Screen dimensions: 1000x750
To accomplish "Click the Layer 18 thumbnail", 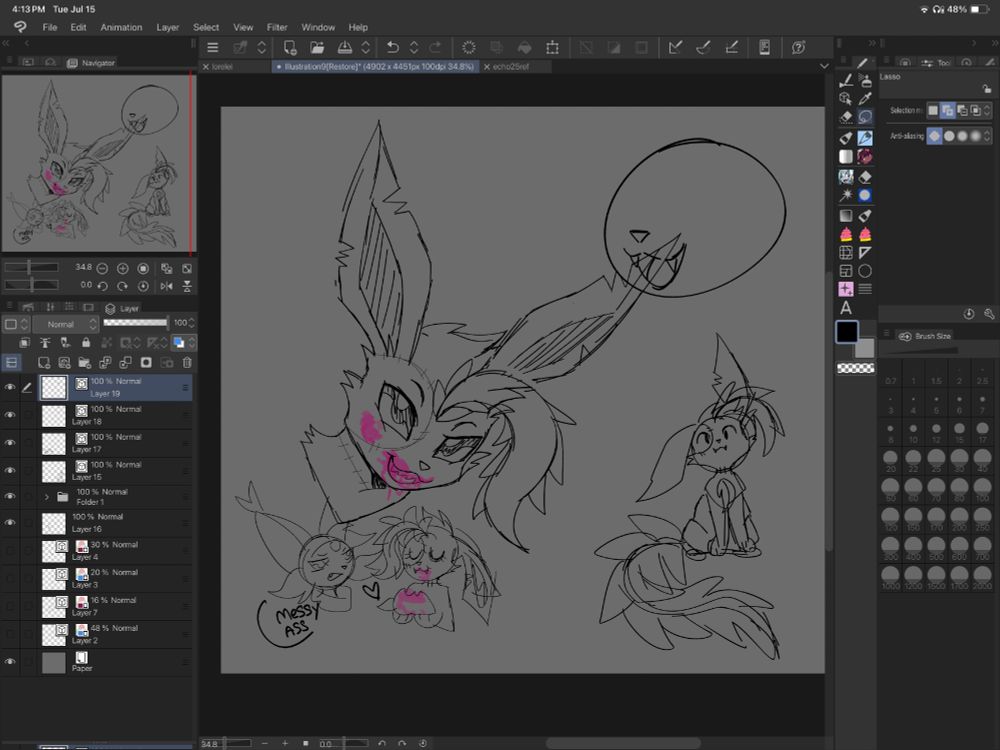I will point(54,416).
